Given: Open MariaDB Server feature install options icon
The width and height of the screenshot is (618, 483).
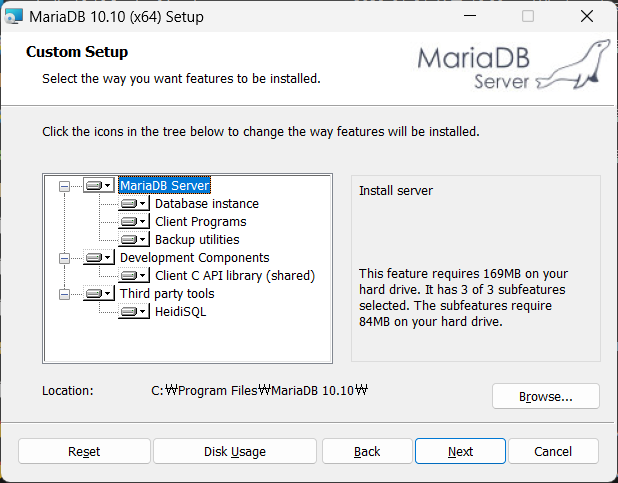Looking at the screenshot, I should click(x=99, y=185).
